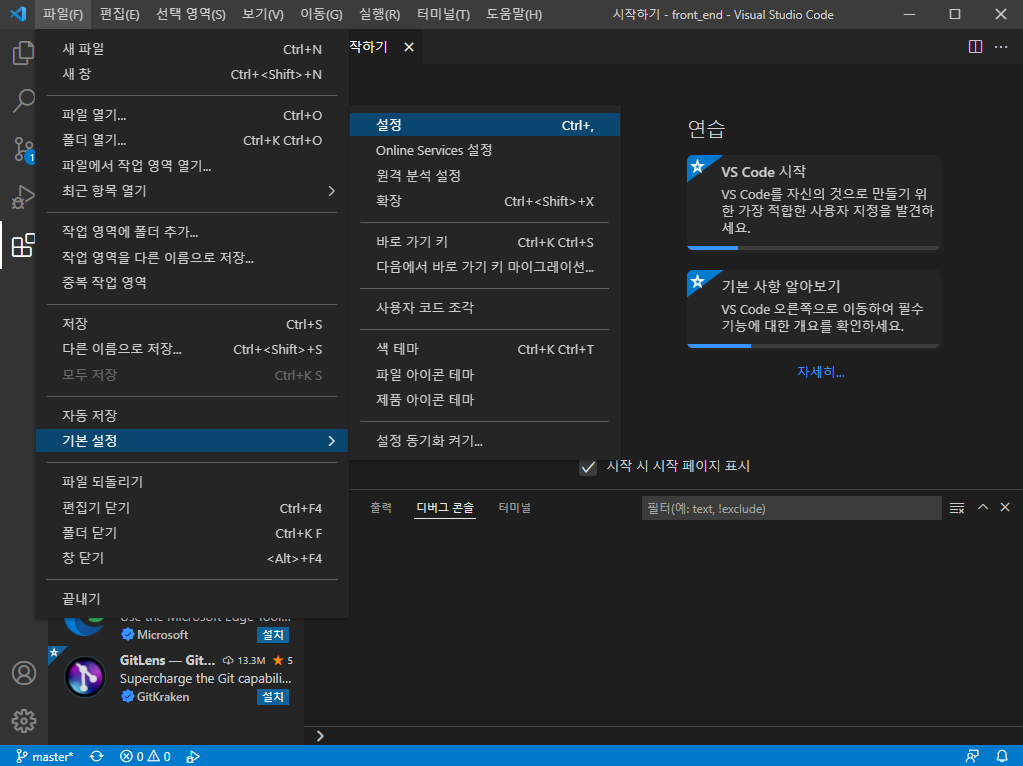Maximize the bottom panel with chevron
The height and width of the screenshot is (766, 1023).
(x=983, y=507)
